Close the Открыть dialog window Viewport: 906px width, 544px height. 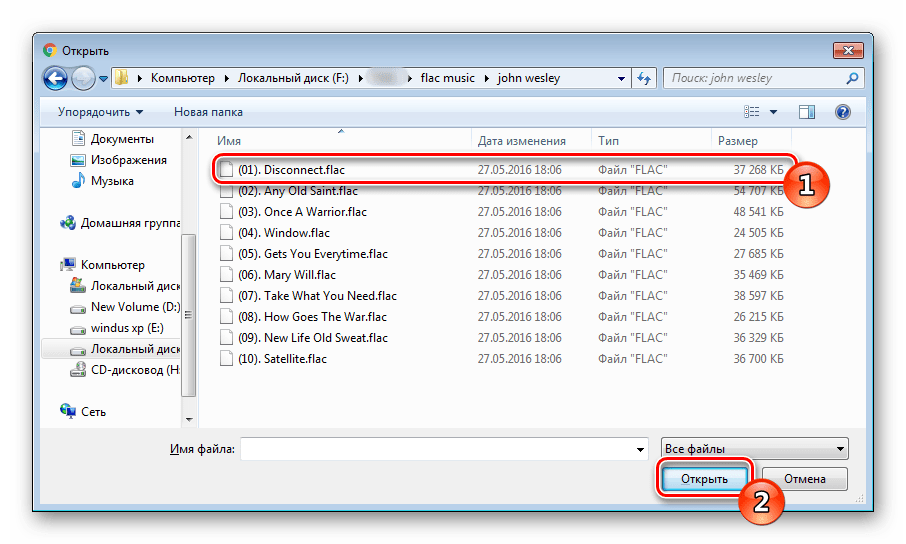(x=848, y=50)
